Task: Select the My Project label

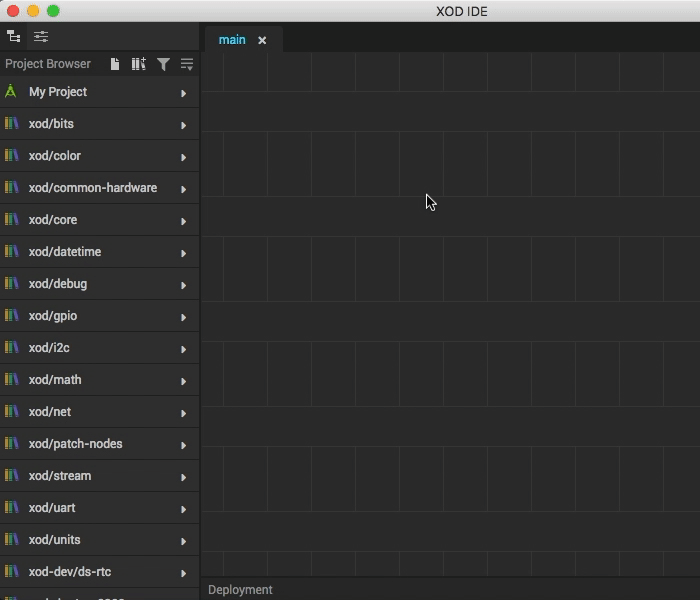Action: (58, 92)
